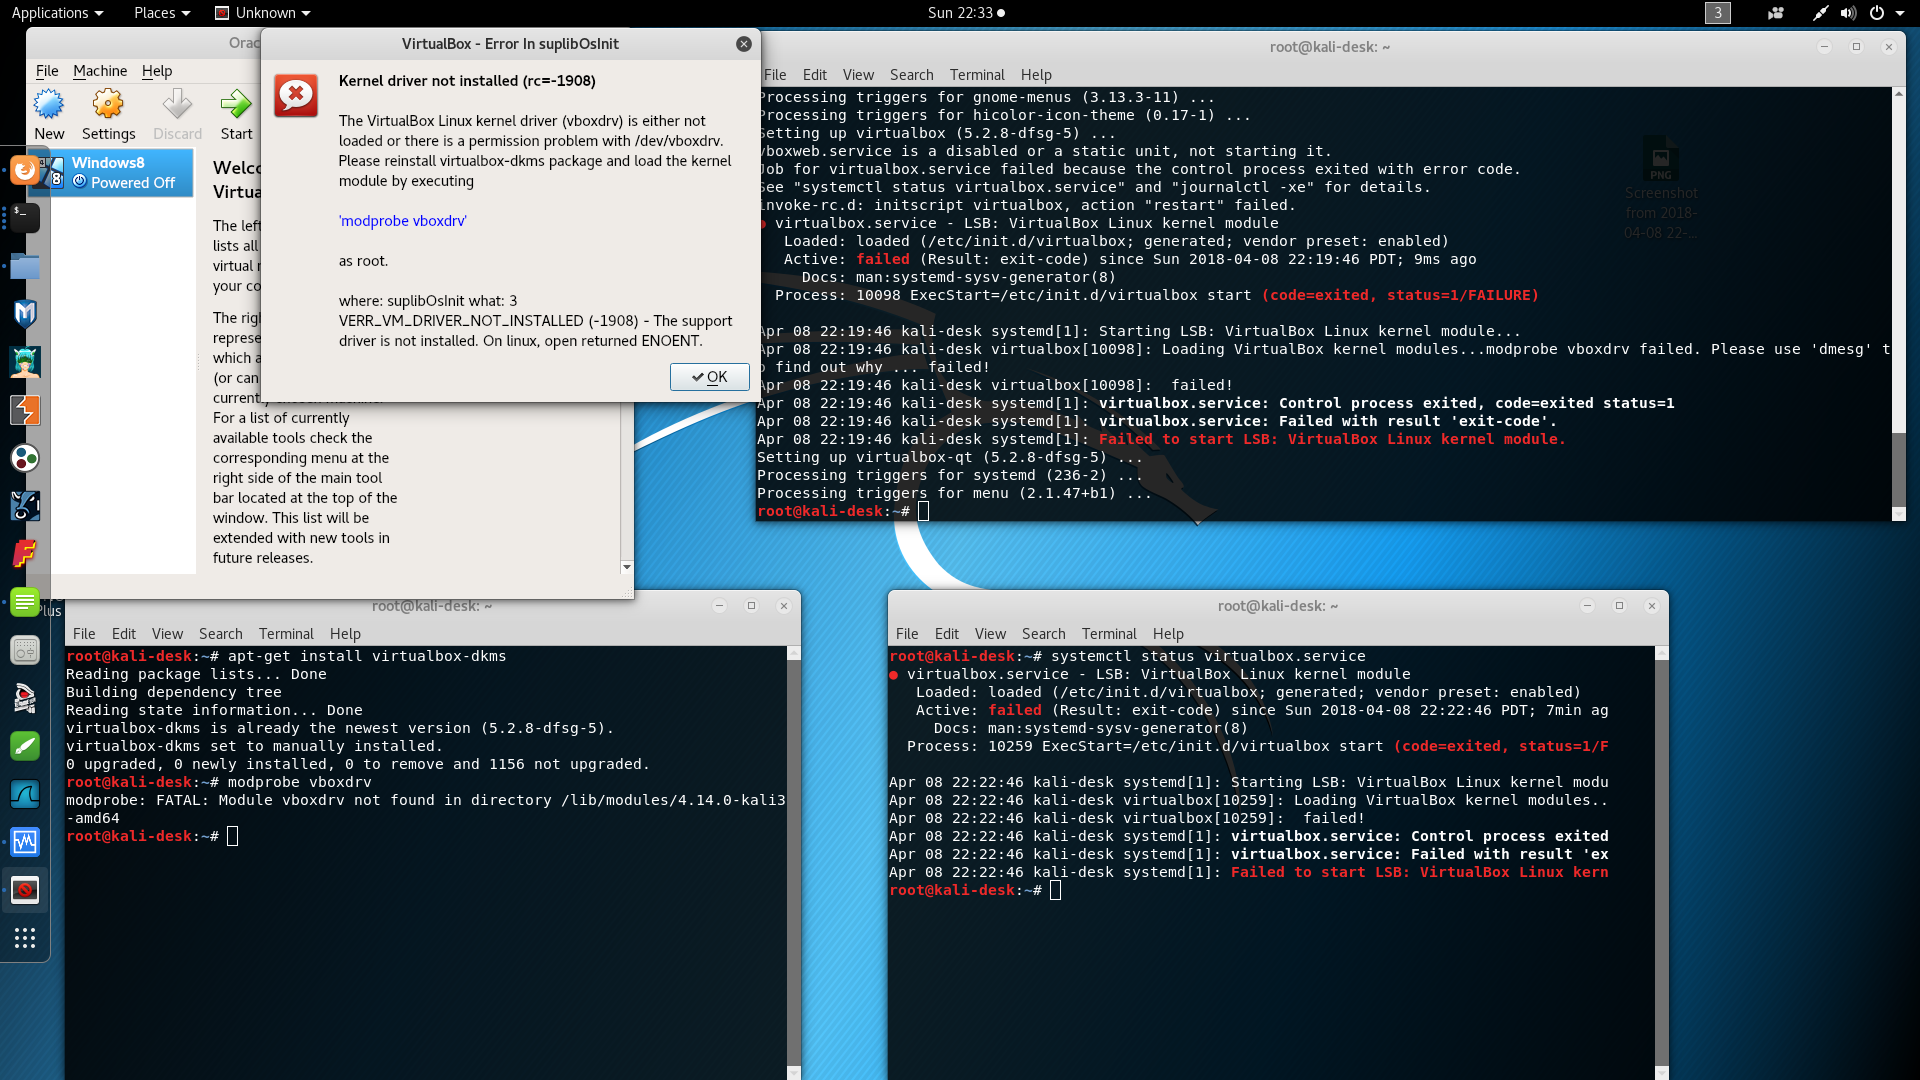Click 'systemctl status virtualbox.service' command text
Viewport: 1920px width, 1080px height.
point(1208,657)
